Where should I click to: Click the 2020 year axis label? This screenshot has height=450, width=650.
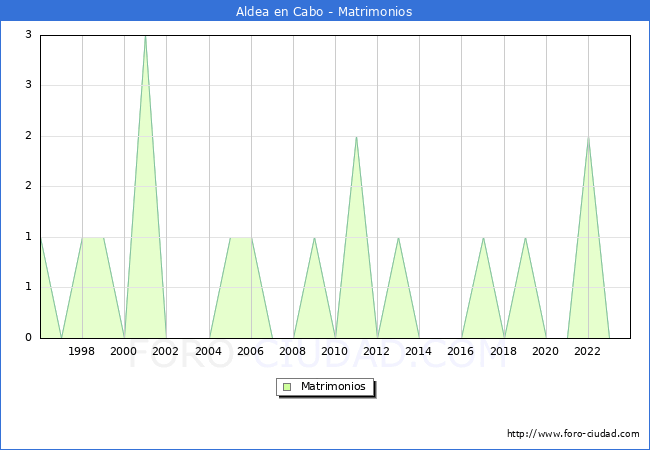point(546,351)
